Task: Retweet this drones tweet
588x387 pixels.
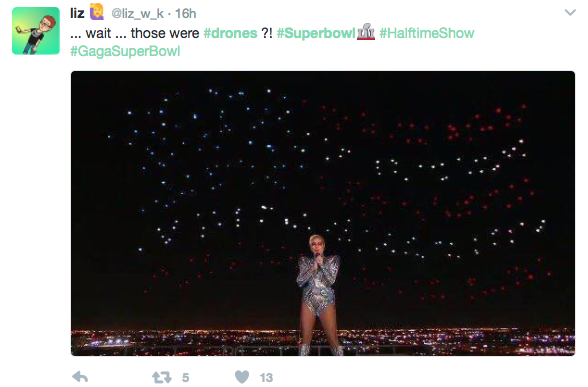Action: pos(162,377)
